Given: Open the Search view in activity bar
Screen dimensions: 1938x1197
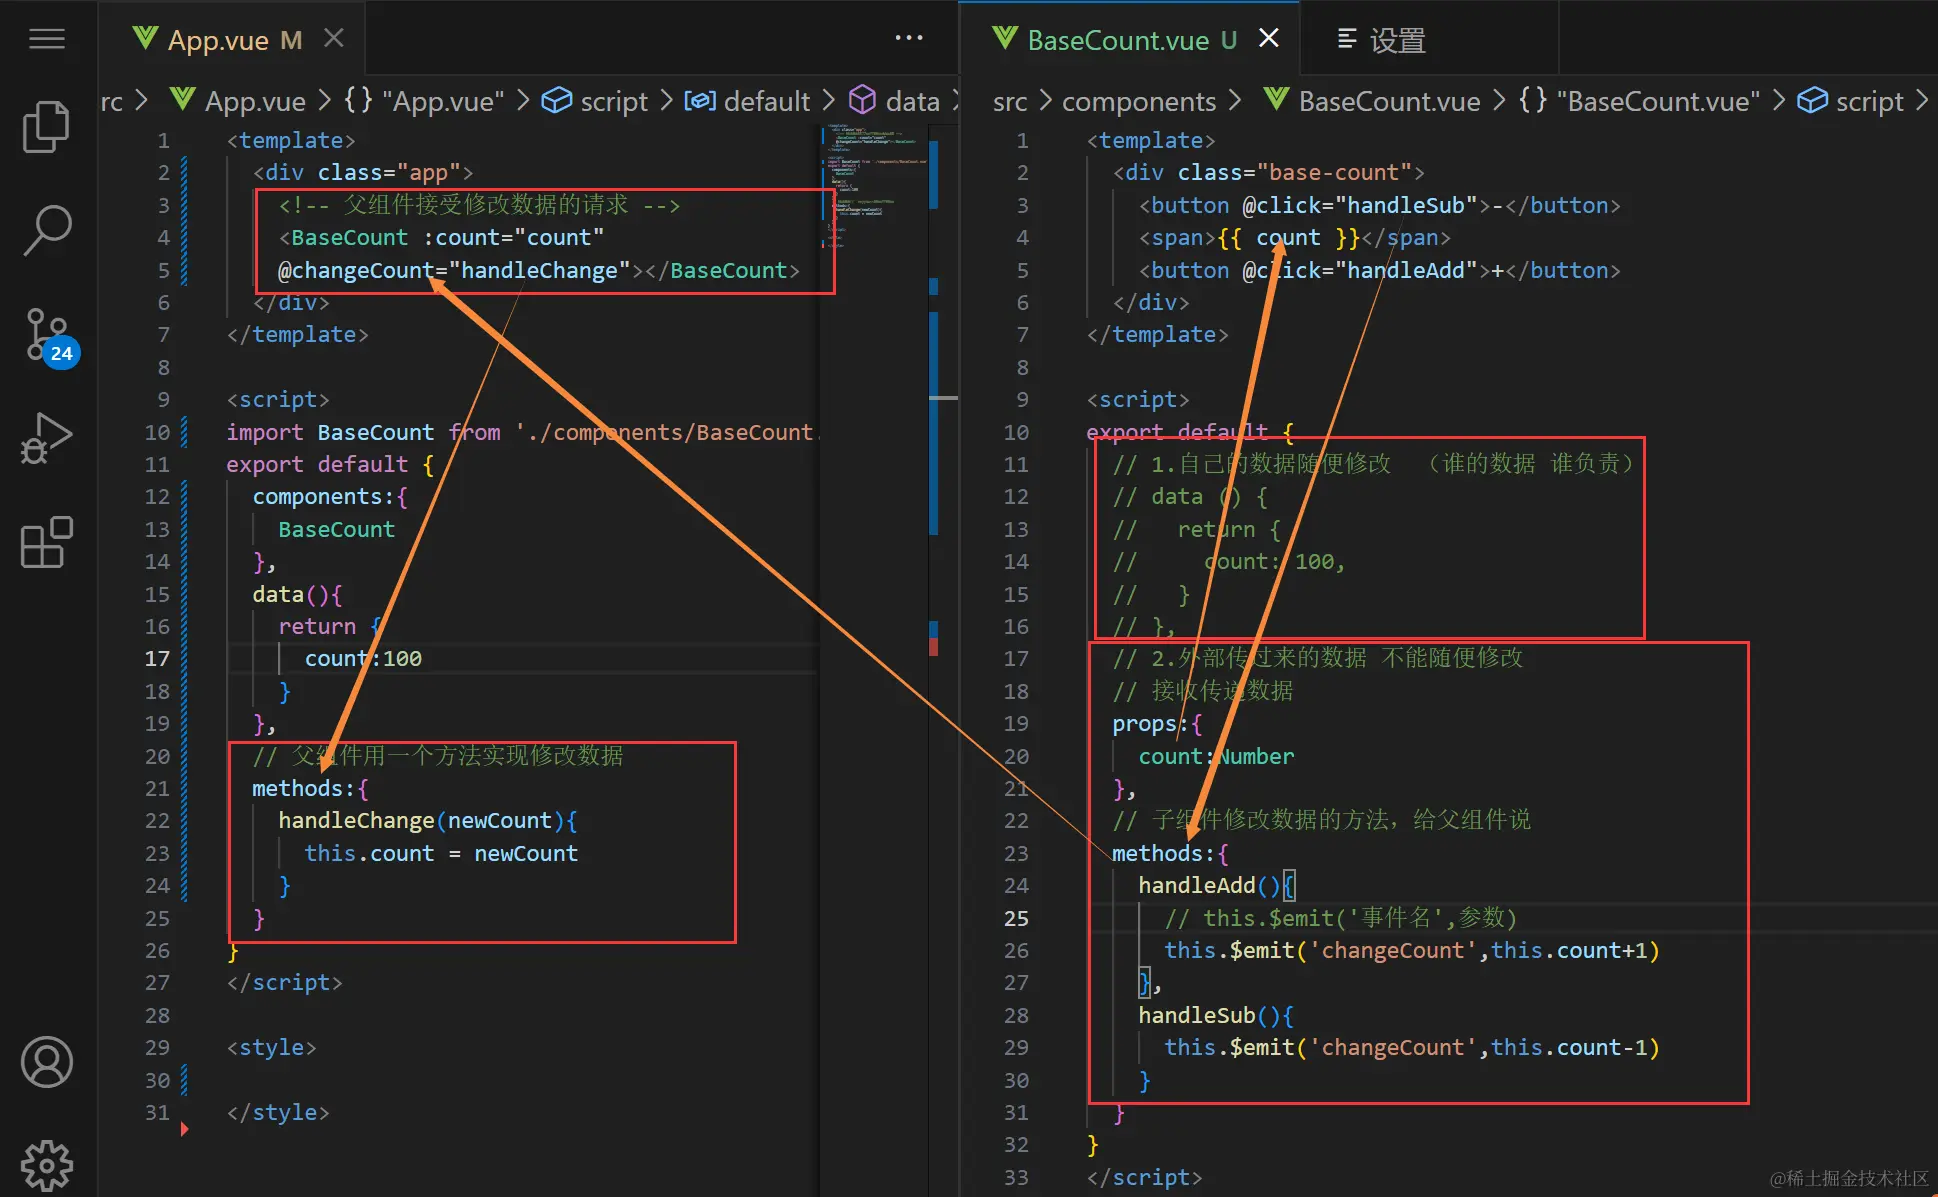Looking at the screenshot, I should coord(47,230).
